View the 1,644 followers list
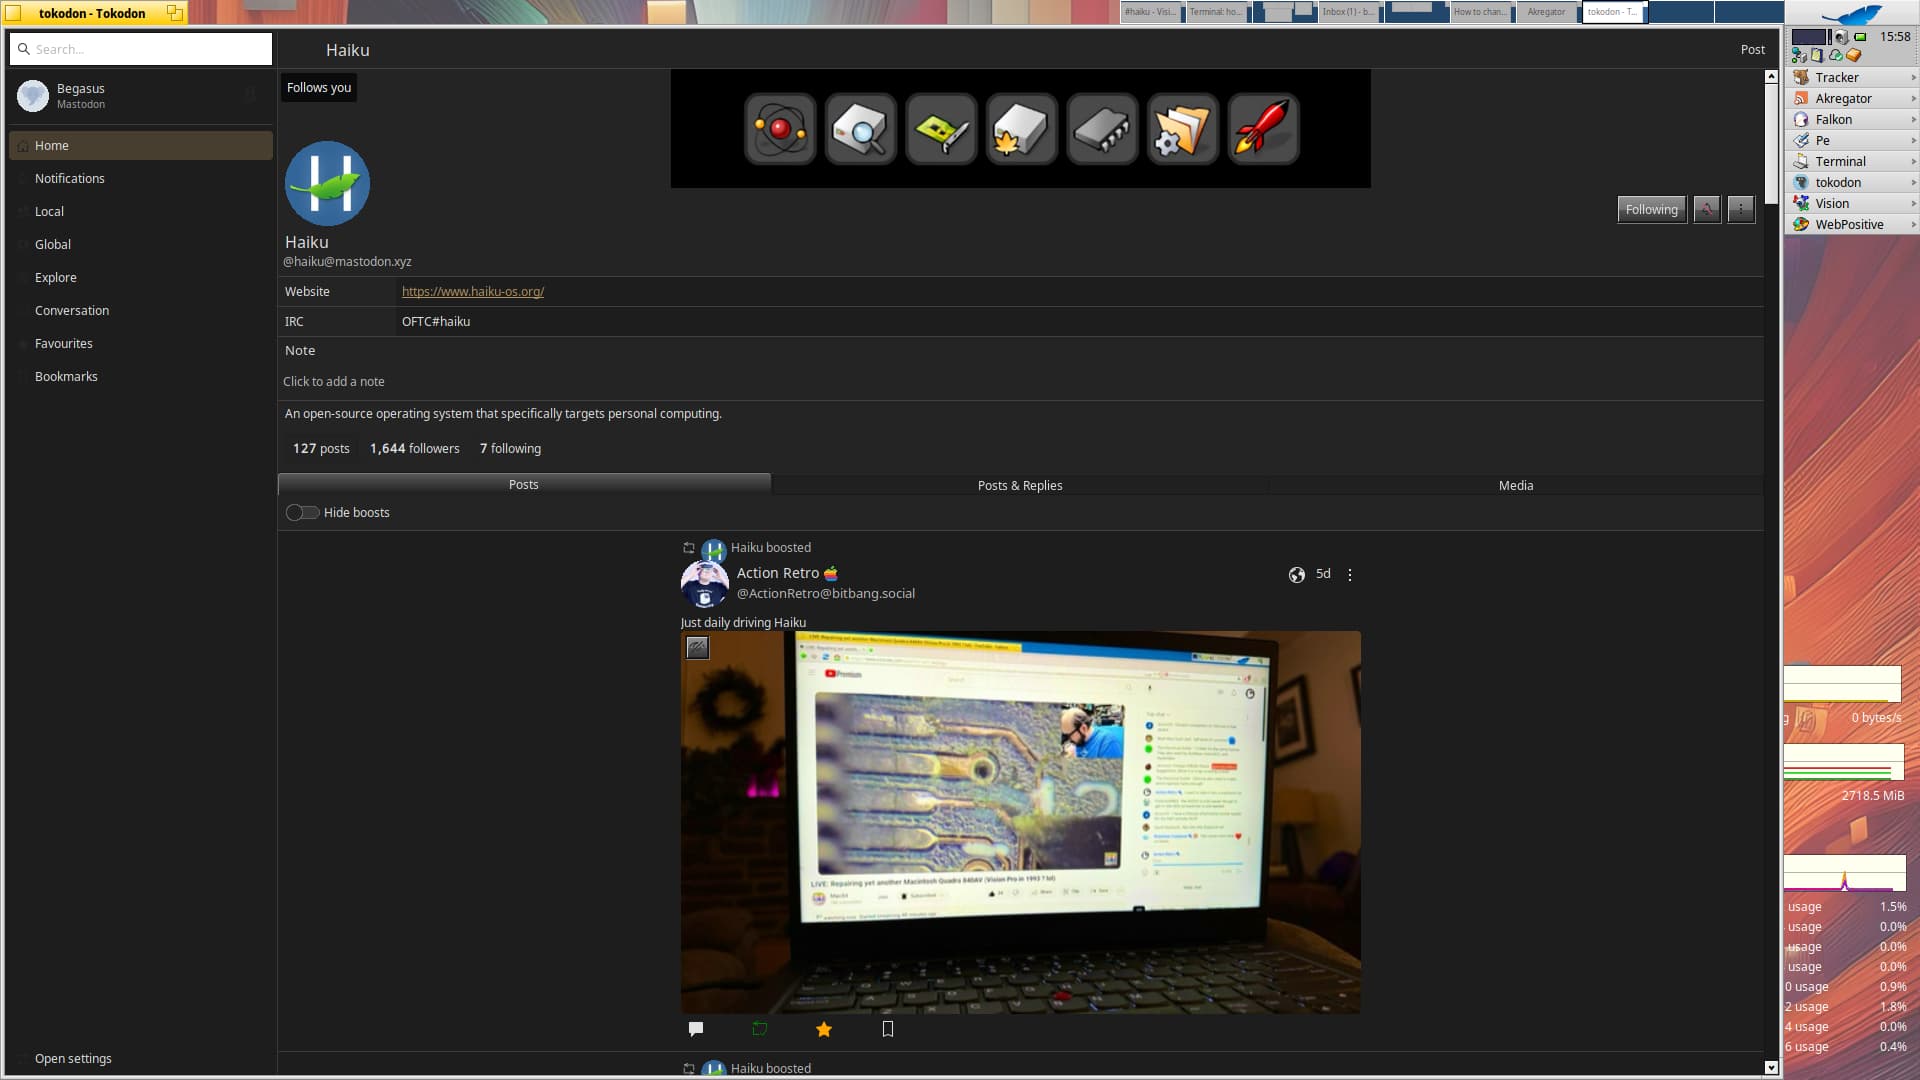Screen dimensions: 1920x1080 pos(415,449)
